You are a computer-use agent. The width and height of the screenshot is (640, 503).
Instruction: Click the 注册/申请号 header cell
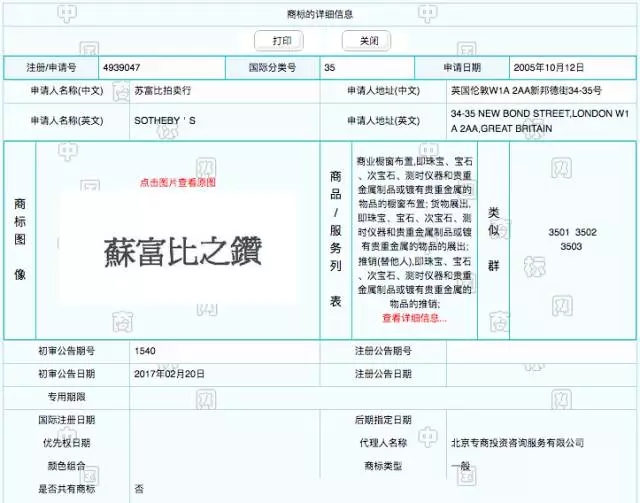[x=51, y=67]
